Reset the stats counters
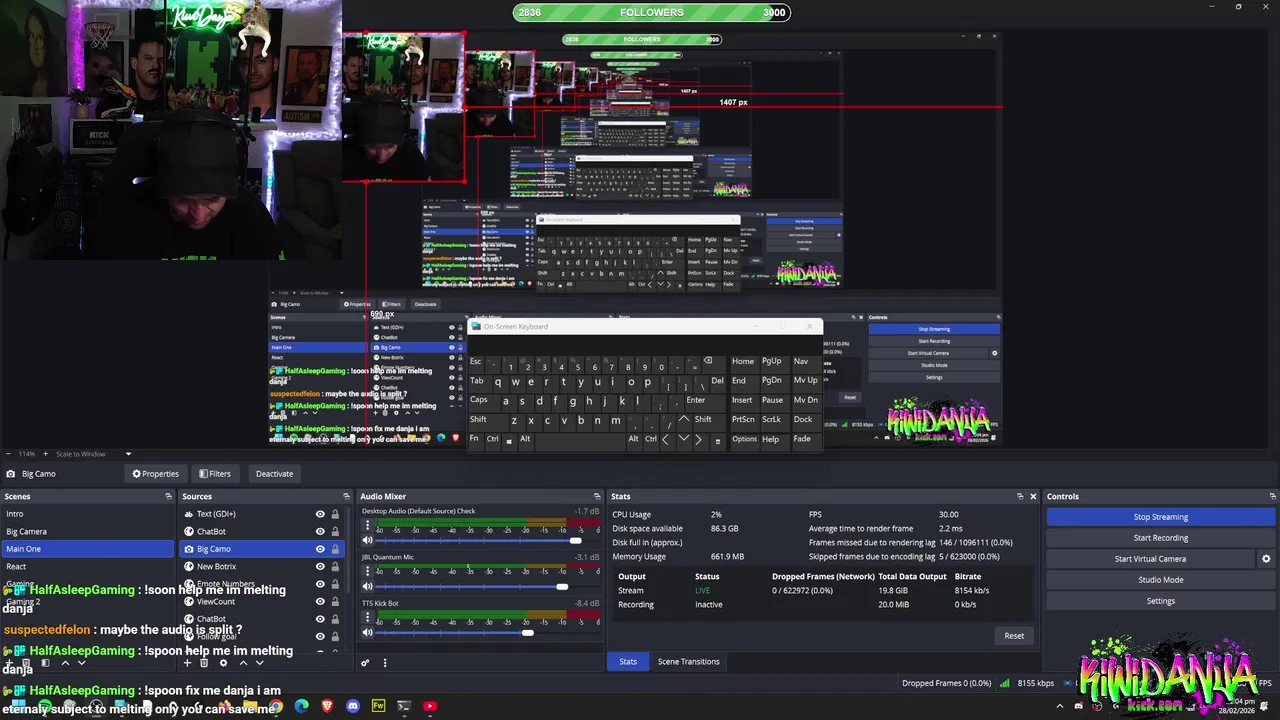 pos(1014,636)
